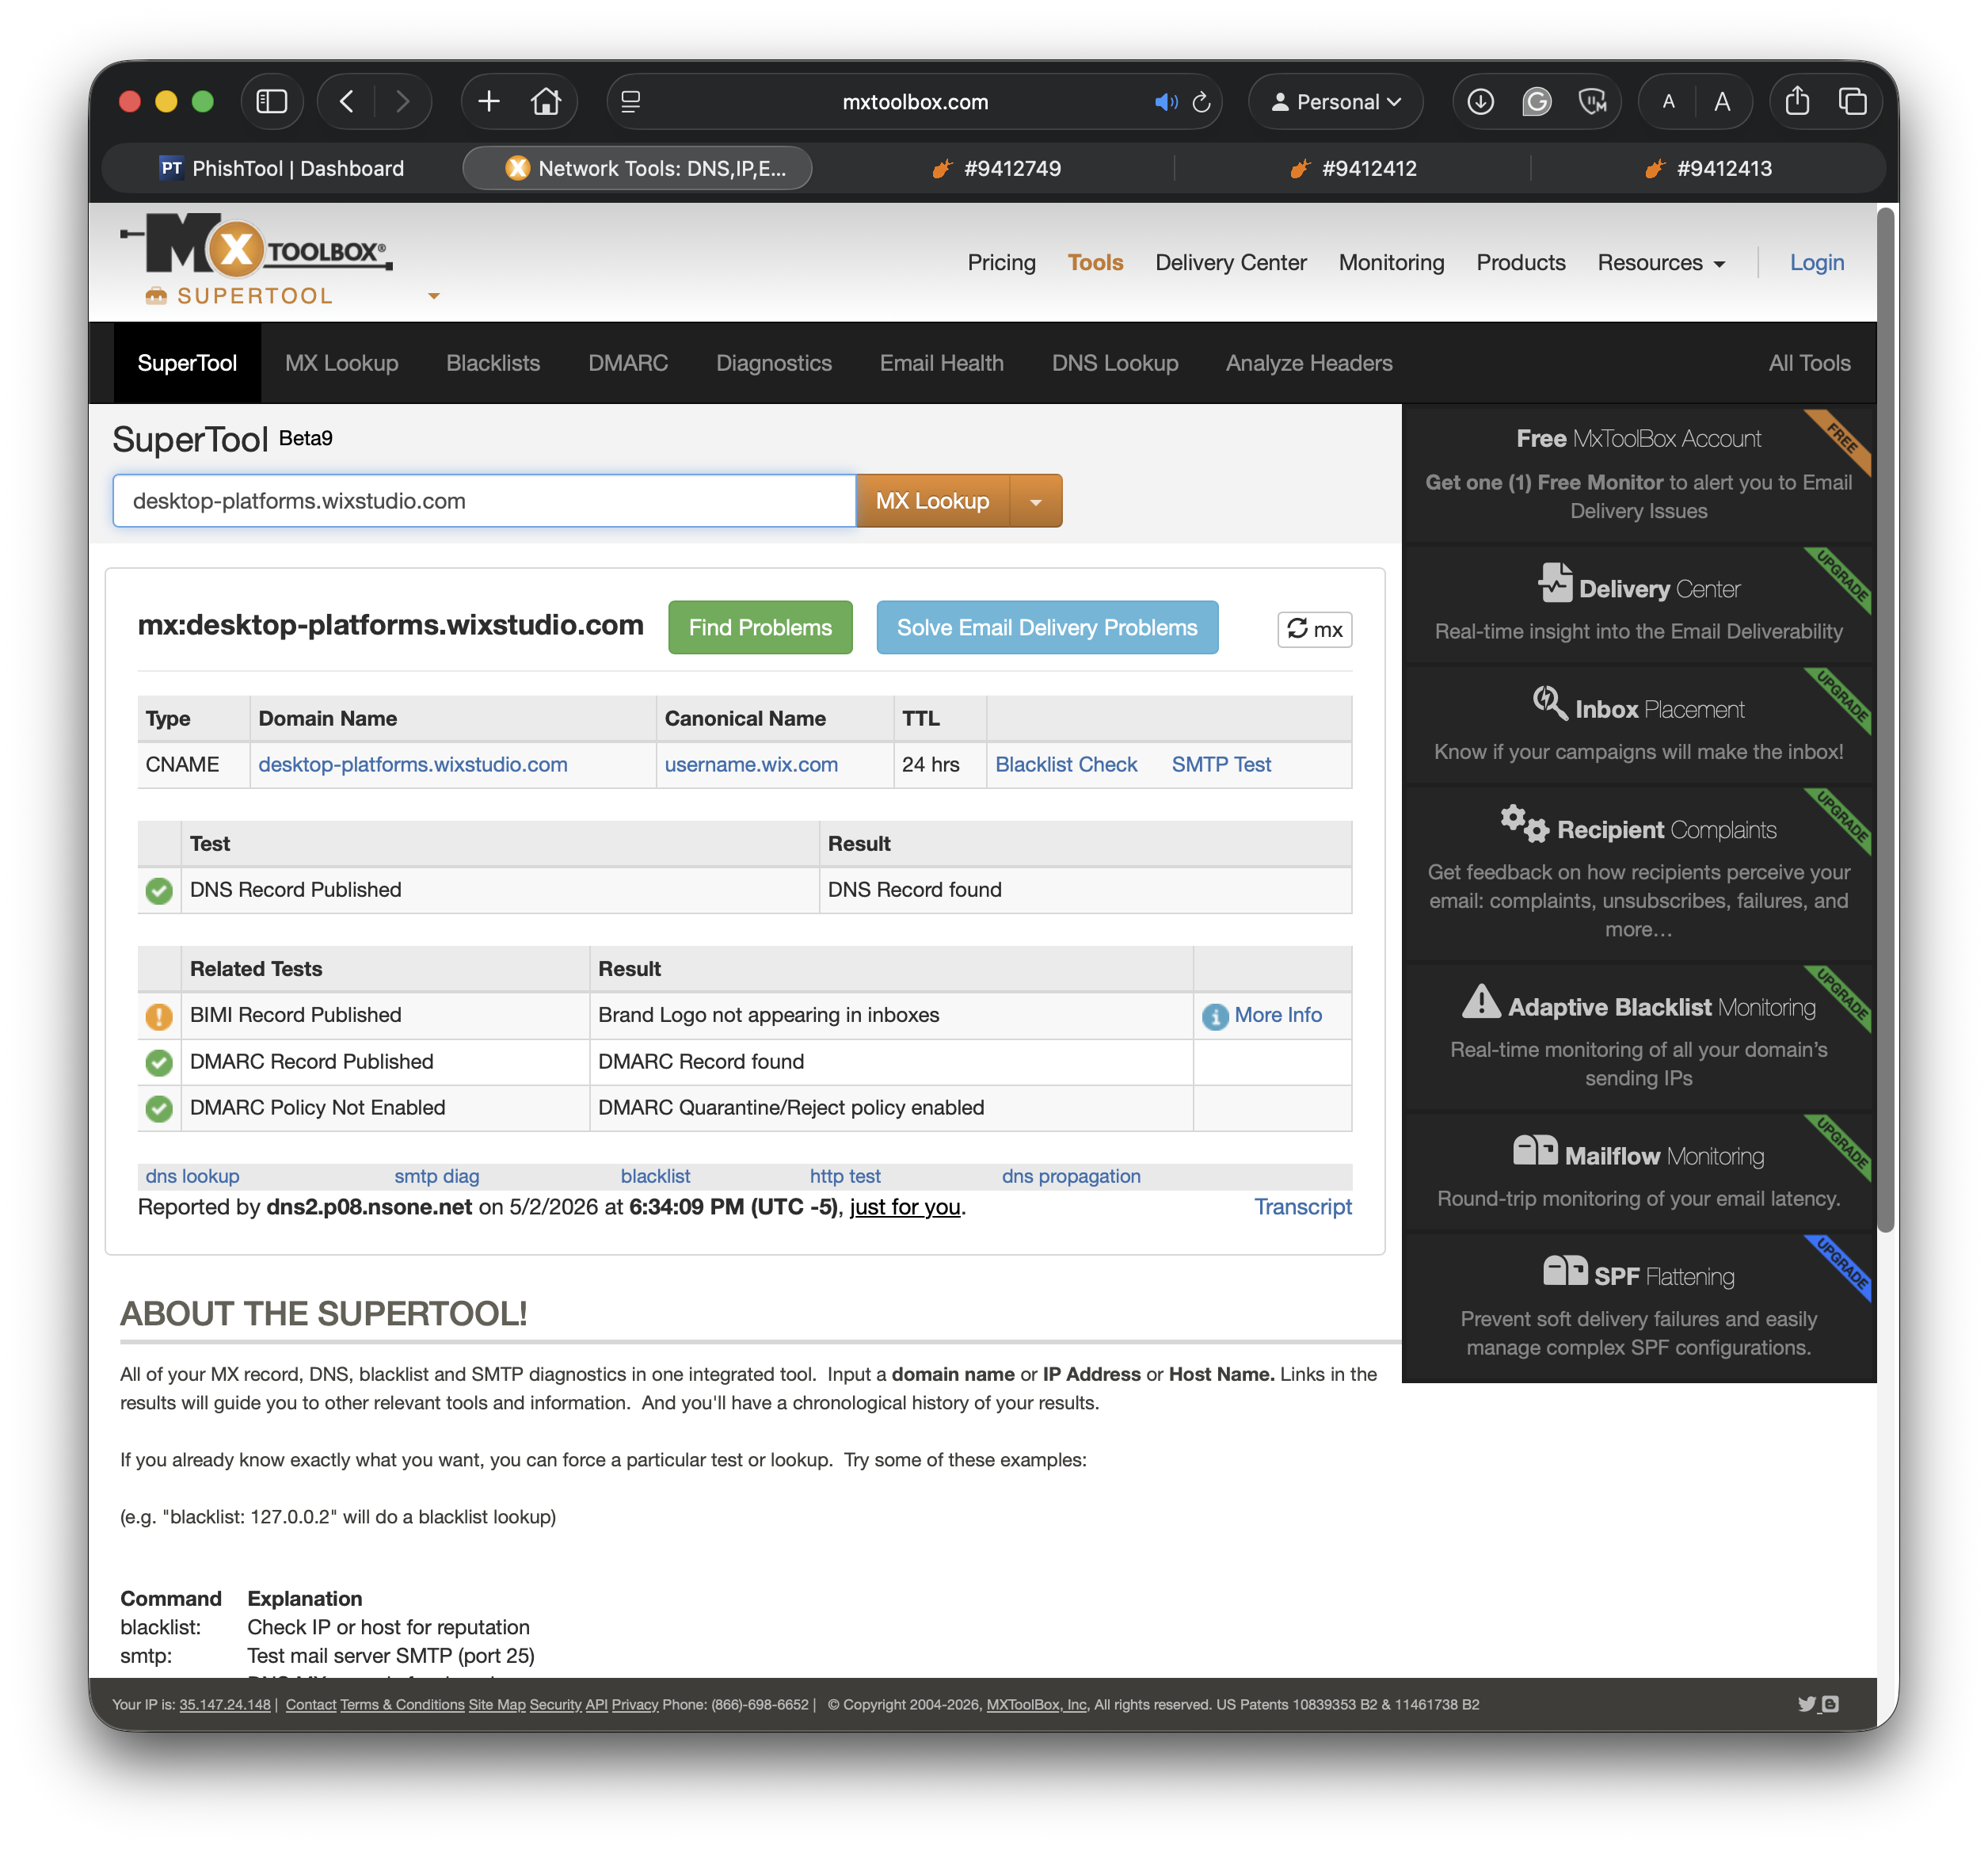This screenshot has height=1849, width=1988.
Task: Show the tab overview
Action: [1852, 102]
